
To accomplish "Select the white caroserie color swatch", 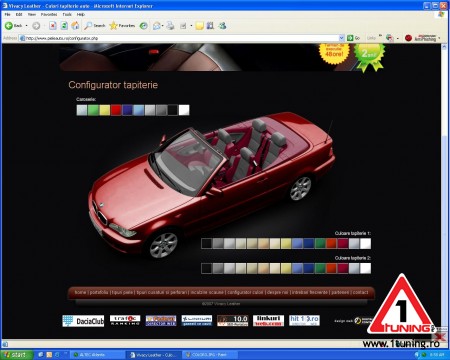I will point(184,110).
